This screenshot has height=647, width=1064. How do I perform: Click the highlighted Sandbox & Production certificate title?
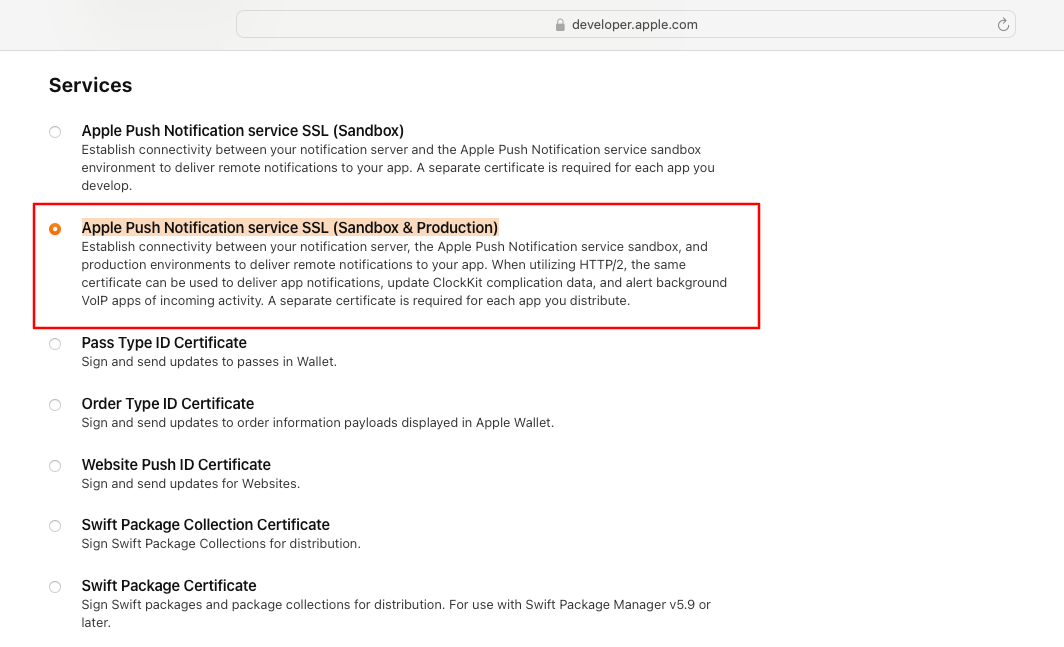coord(290,227)
